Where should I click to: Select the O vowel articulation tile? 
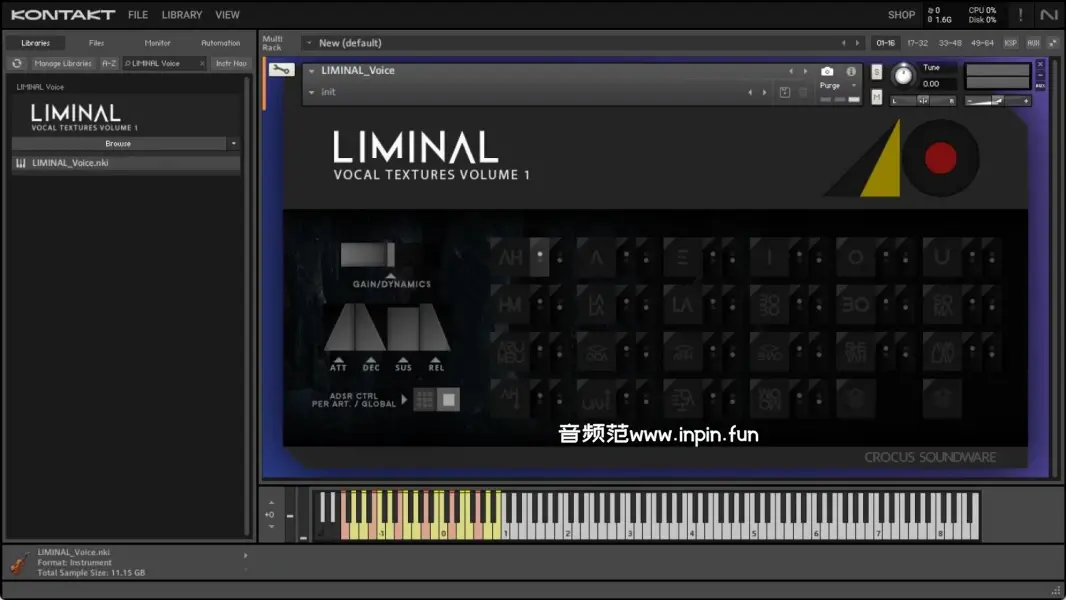(855, 257)
